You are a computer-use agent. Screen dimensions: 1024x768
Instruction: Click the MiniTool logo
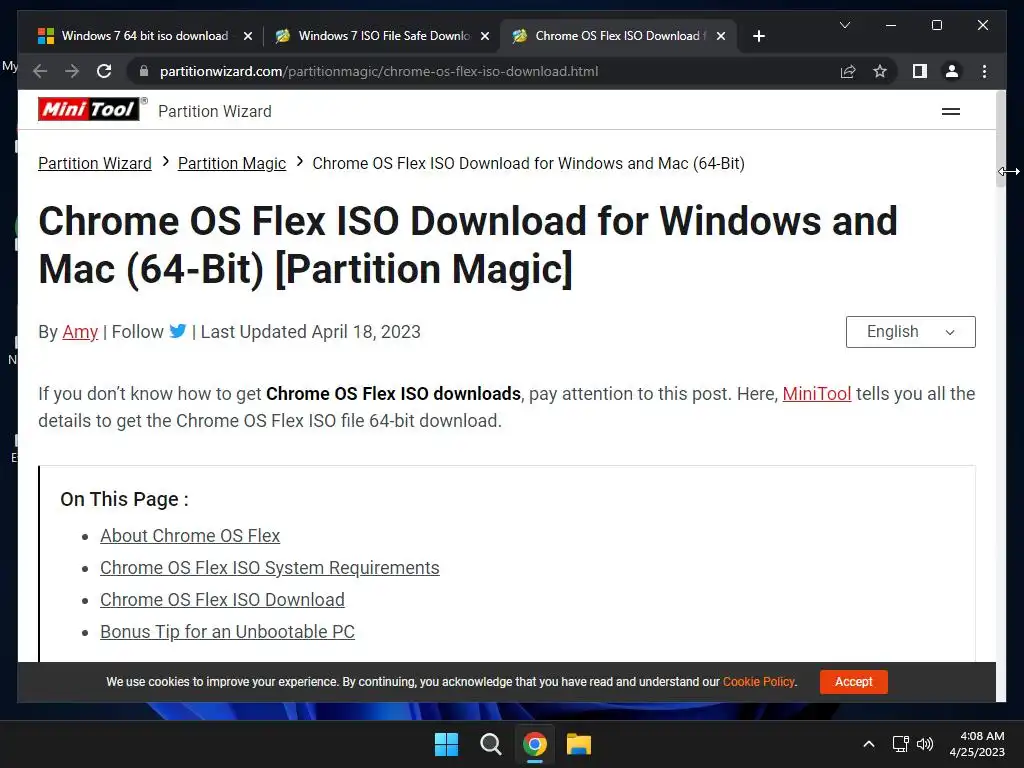(x=89, y=109)
